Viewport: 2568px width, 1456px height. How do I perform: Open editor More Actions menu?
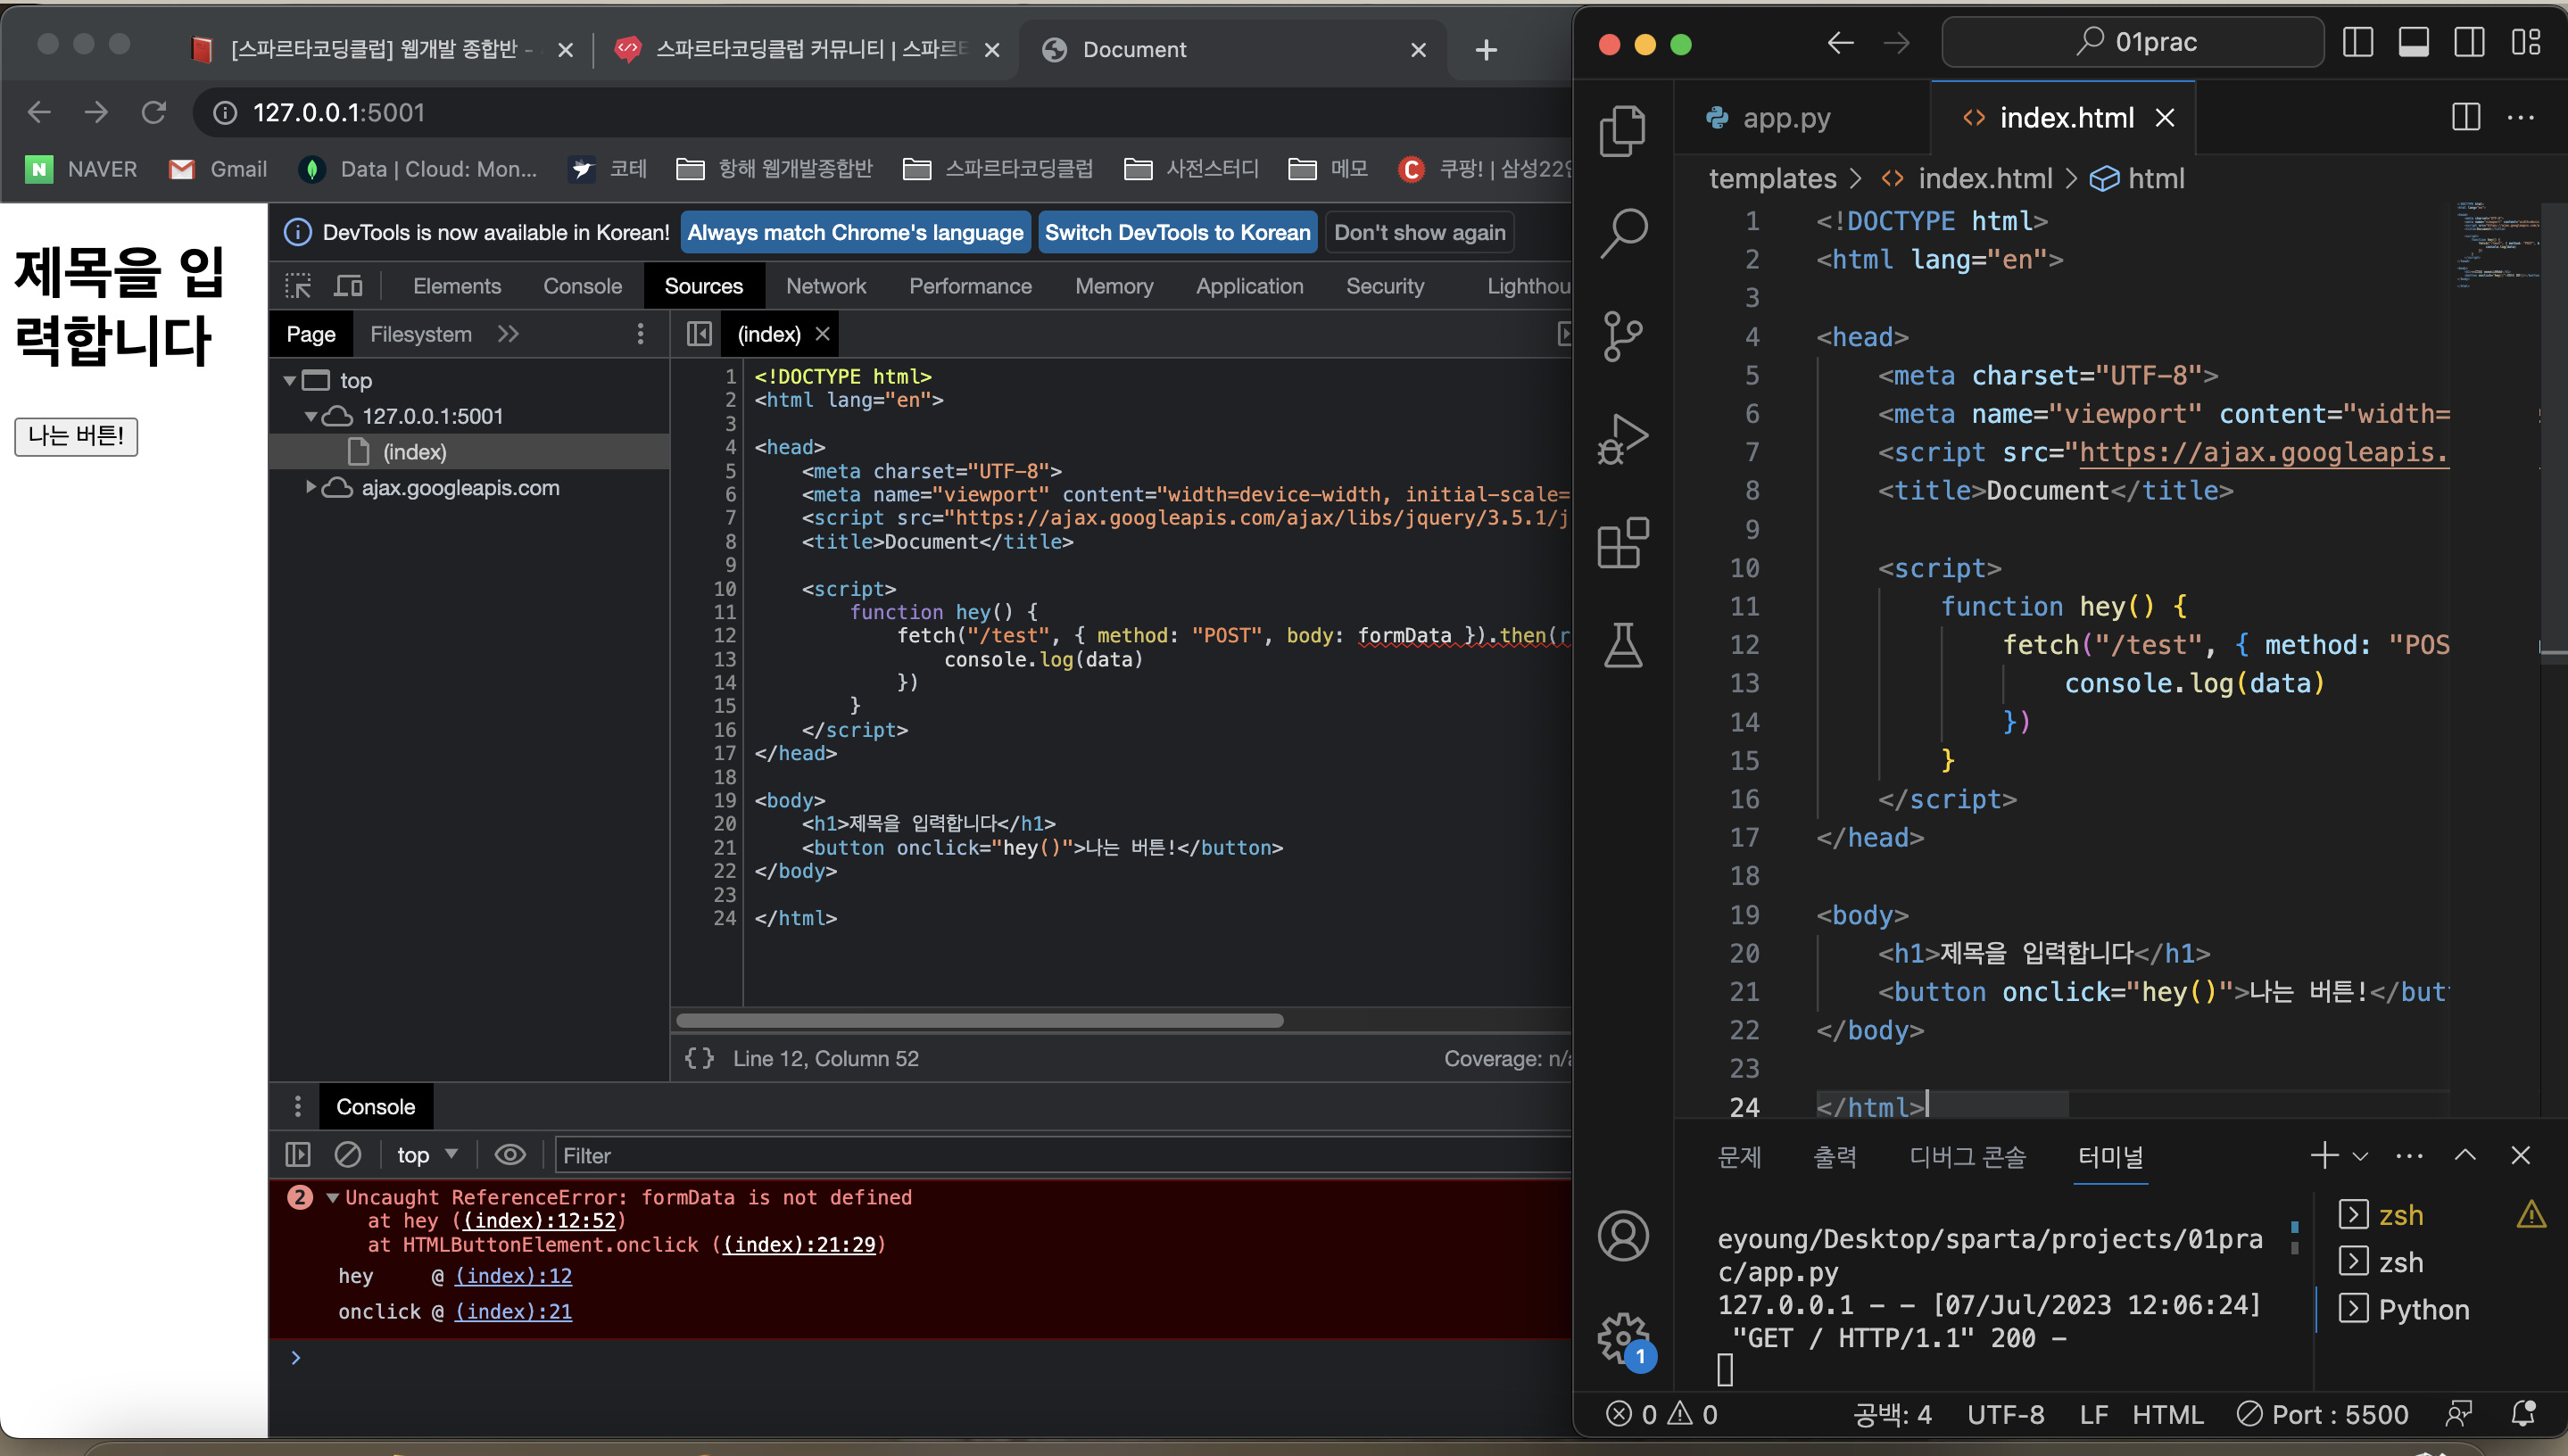tap(2520, 117)
